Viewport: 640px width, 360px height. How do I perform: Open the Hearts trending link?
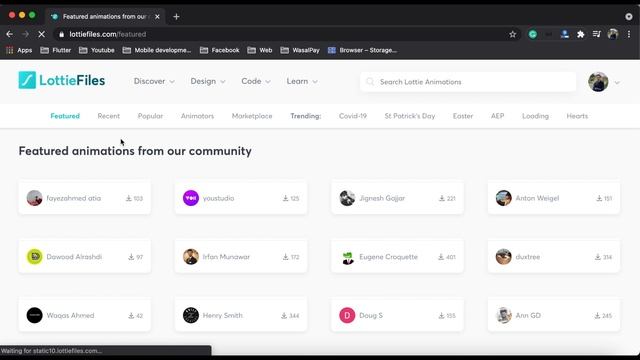[x=577, y=116]
